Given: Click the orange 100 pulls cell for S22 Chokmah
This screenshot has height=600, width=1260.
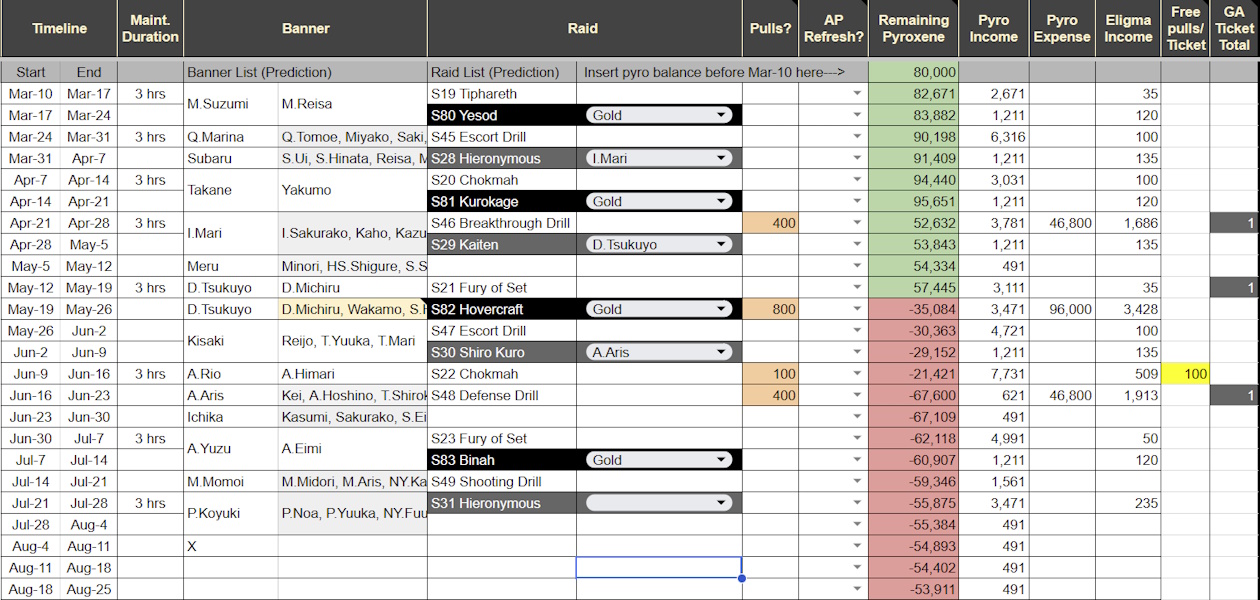Looking at the screenshot, I should [x=770, y=374].
